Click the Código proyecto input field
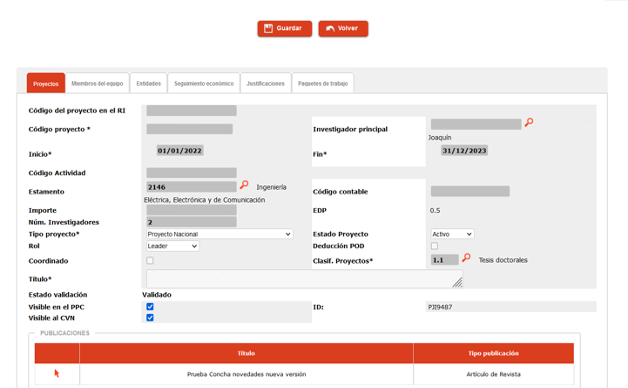 pos(189,129)
